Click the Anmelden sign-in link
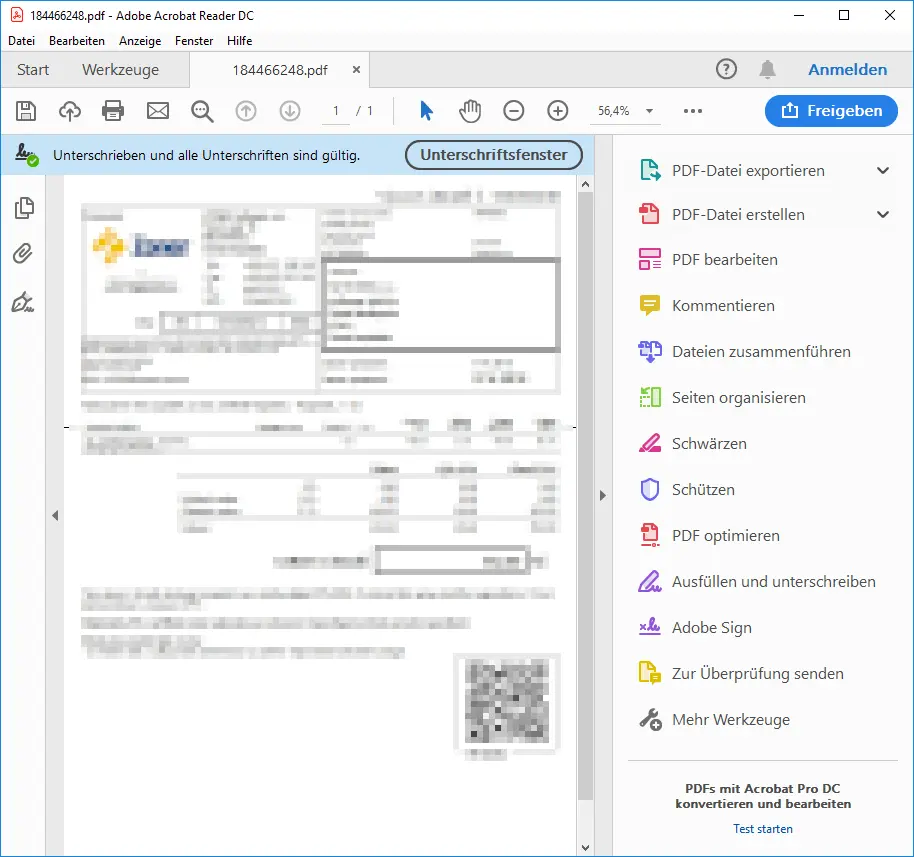This screenshot has height=857, width=914. [847, 69]
